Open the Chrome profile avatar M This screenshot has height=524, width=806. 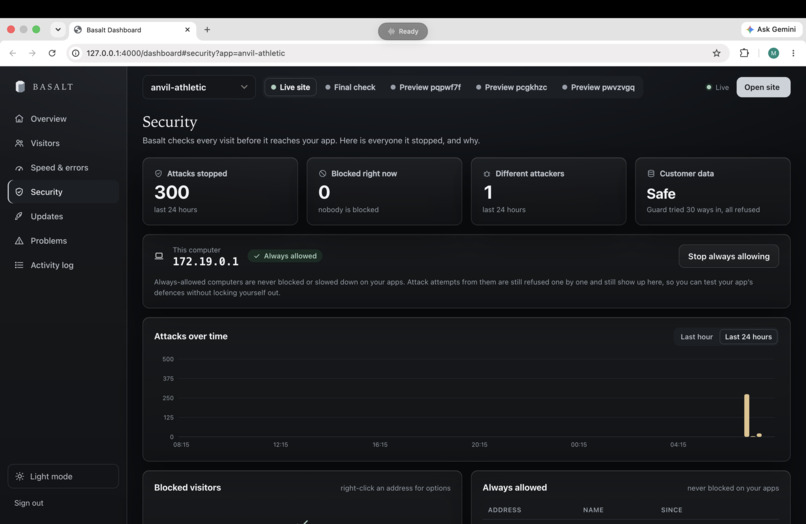click(x=773, y=53)
